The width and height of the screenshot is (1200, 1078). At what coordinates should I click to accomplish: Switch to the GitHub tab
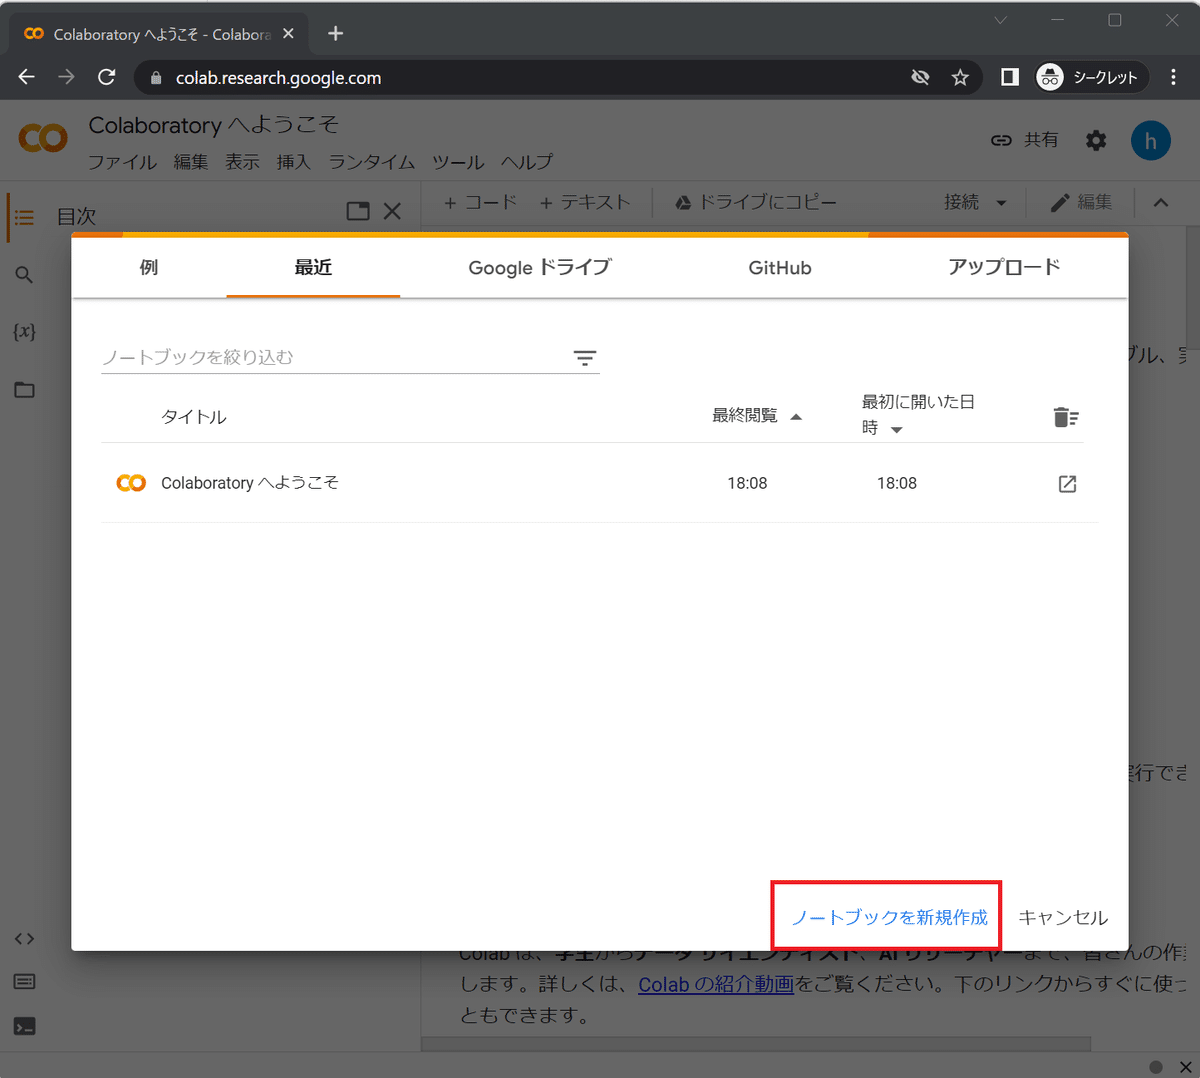click(780, 267)
